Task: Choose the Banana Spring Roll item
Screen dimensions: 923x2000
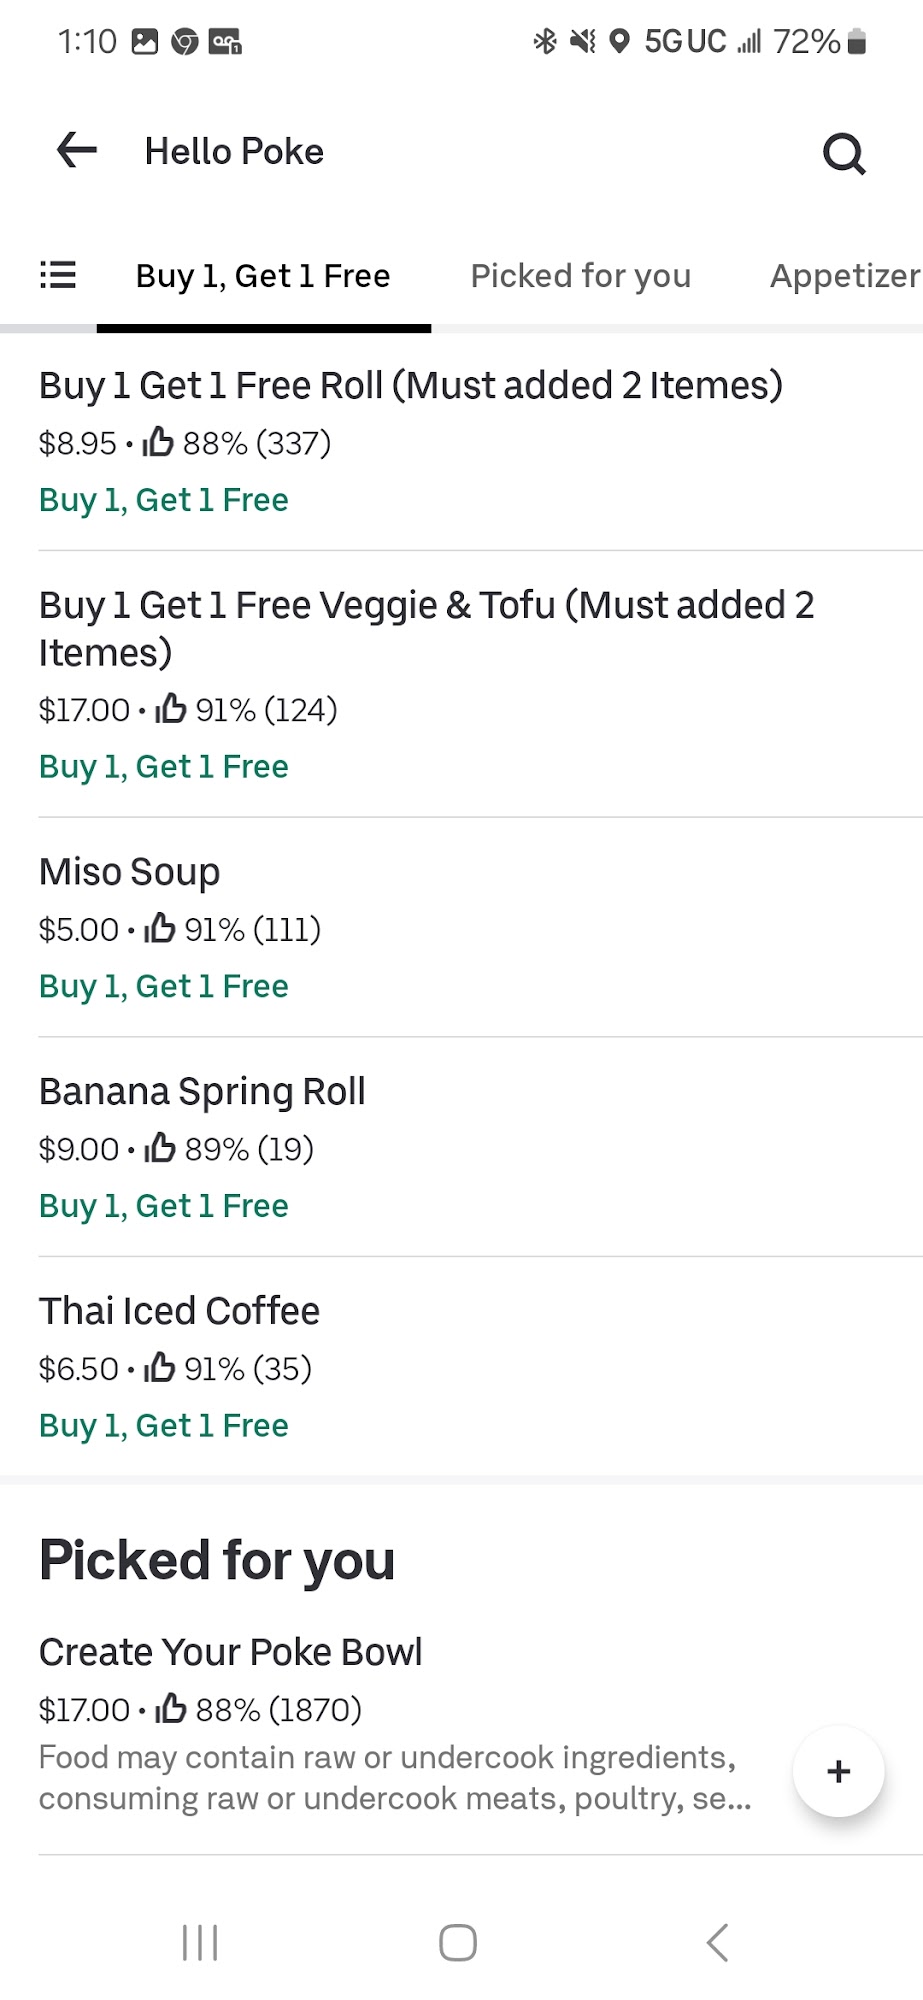Action: 202,1092
